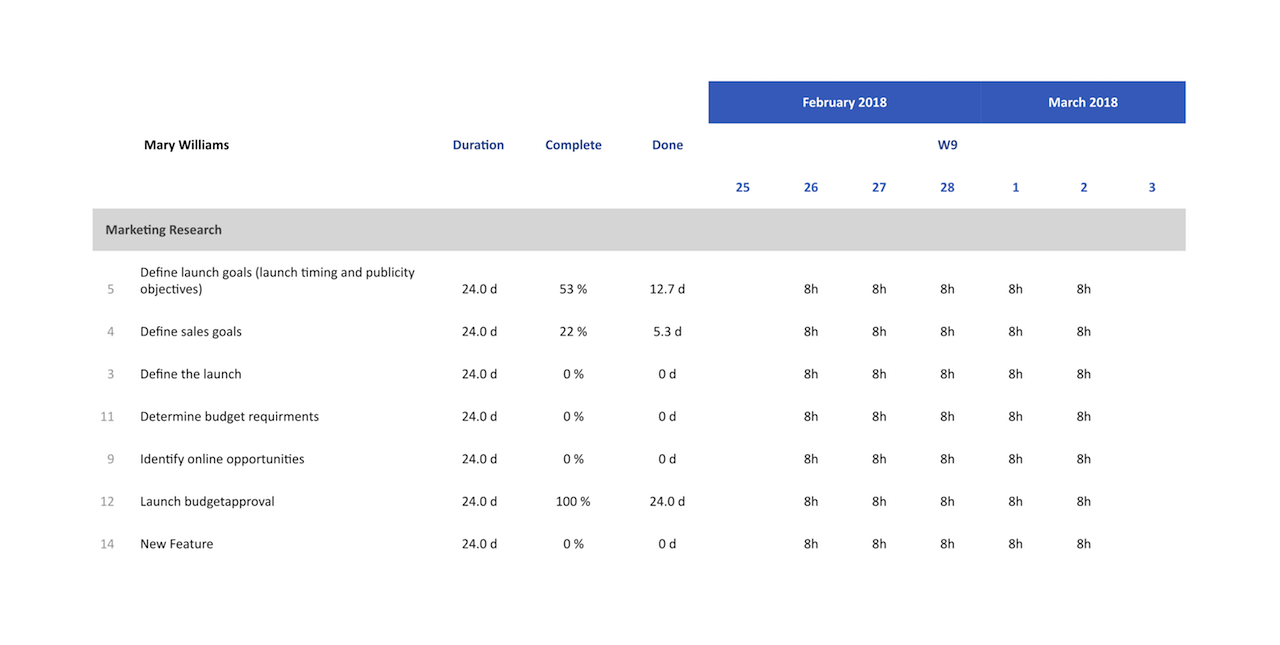Open the Define sales goals task
The image size is (1280, 645).
tap(191, 332)
